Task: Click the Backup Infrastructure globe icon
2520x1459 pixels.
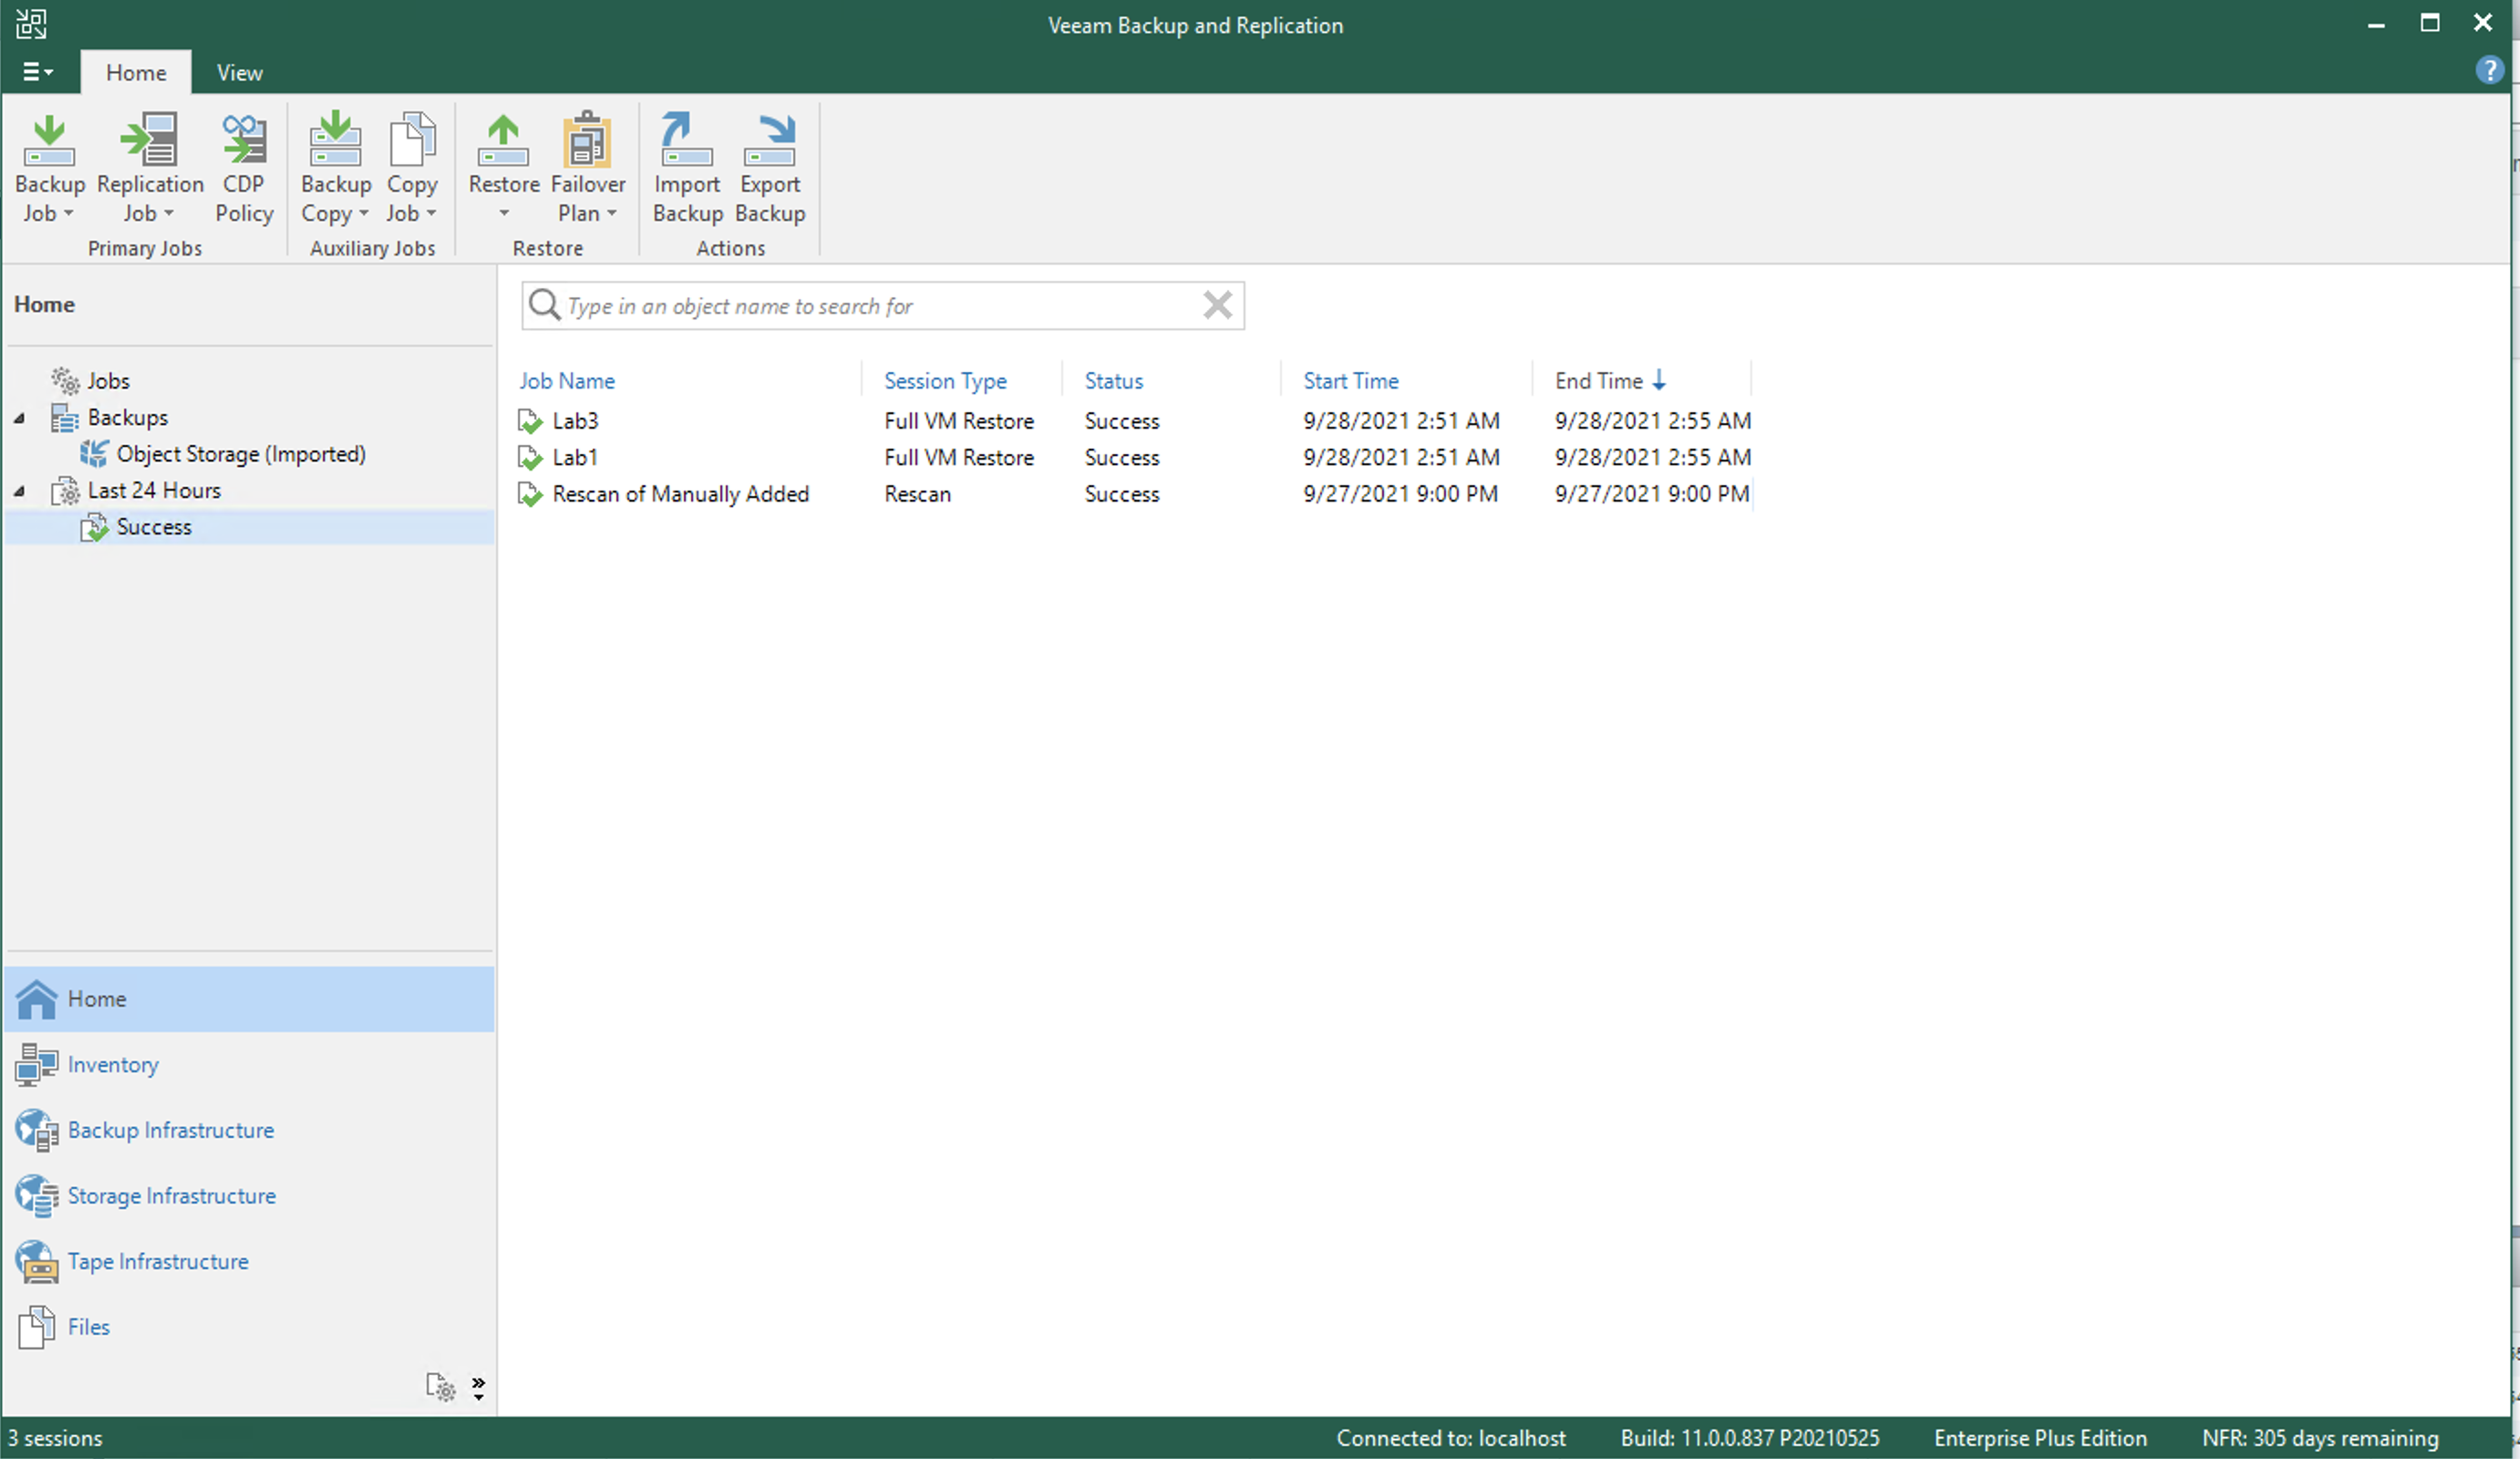Action: [x=37, y=1130]
